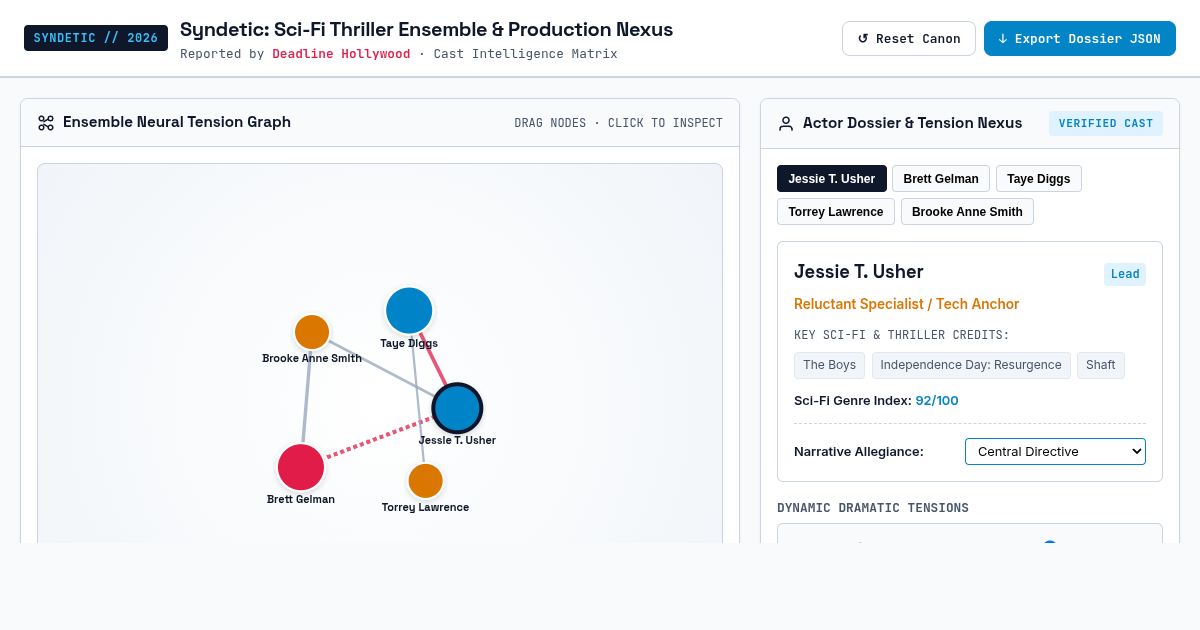Switch to the Taye Diggs tab
The image size is (1200, 630).
1038,179
